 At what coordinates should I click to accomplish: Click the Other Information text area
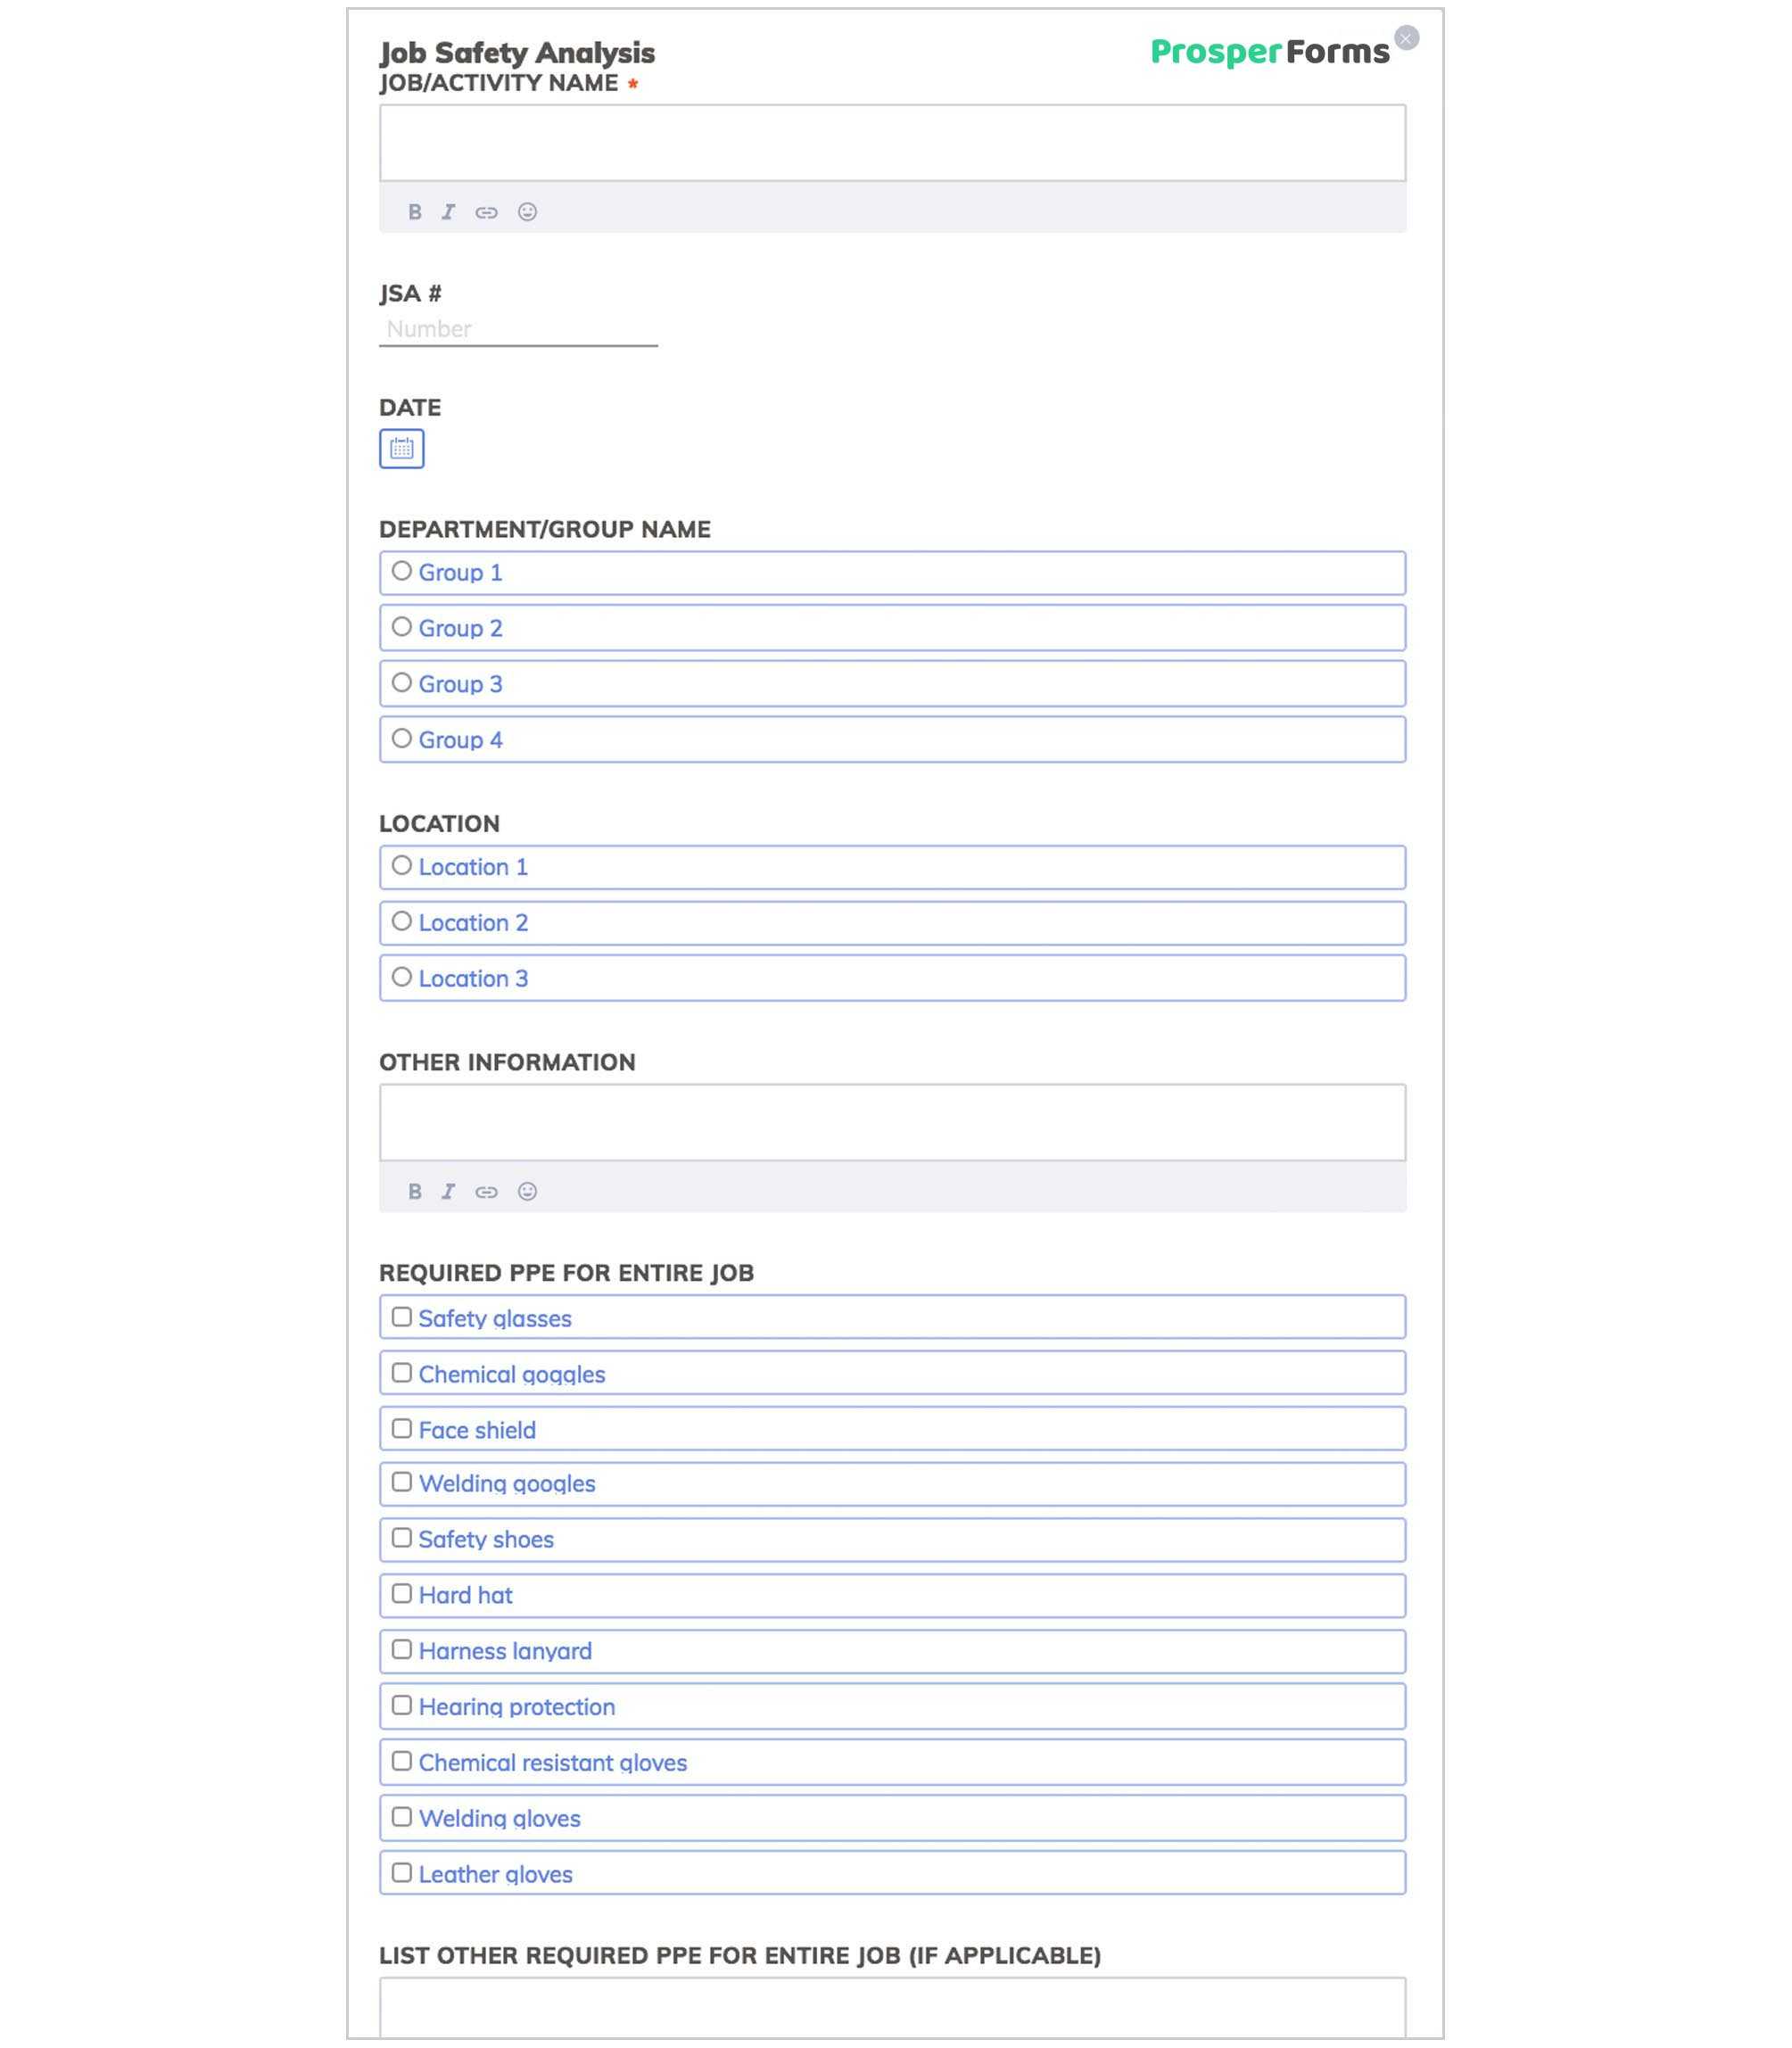coord(894,1119)
